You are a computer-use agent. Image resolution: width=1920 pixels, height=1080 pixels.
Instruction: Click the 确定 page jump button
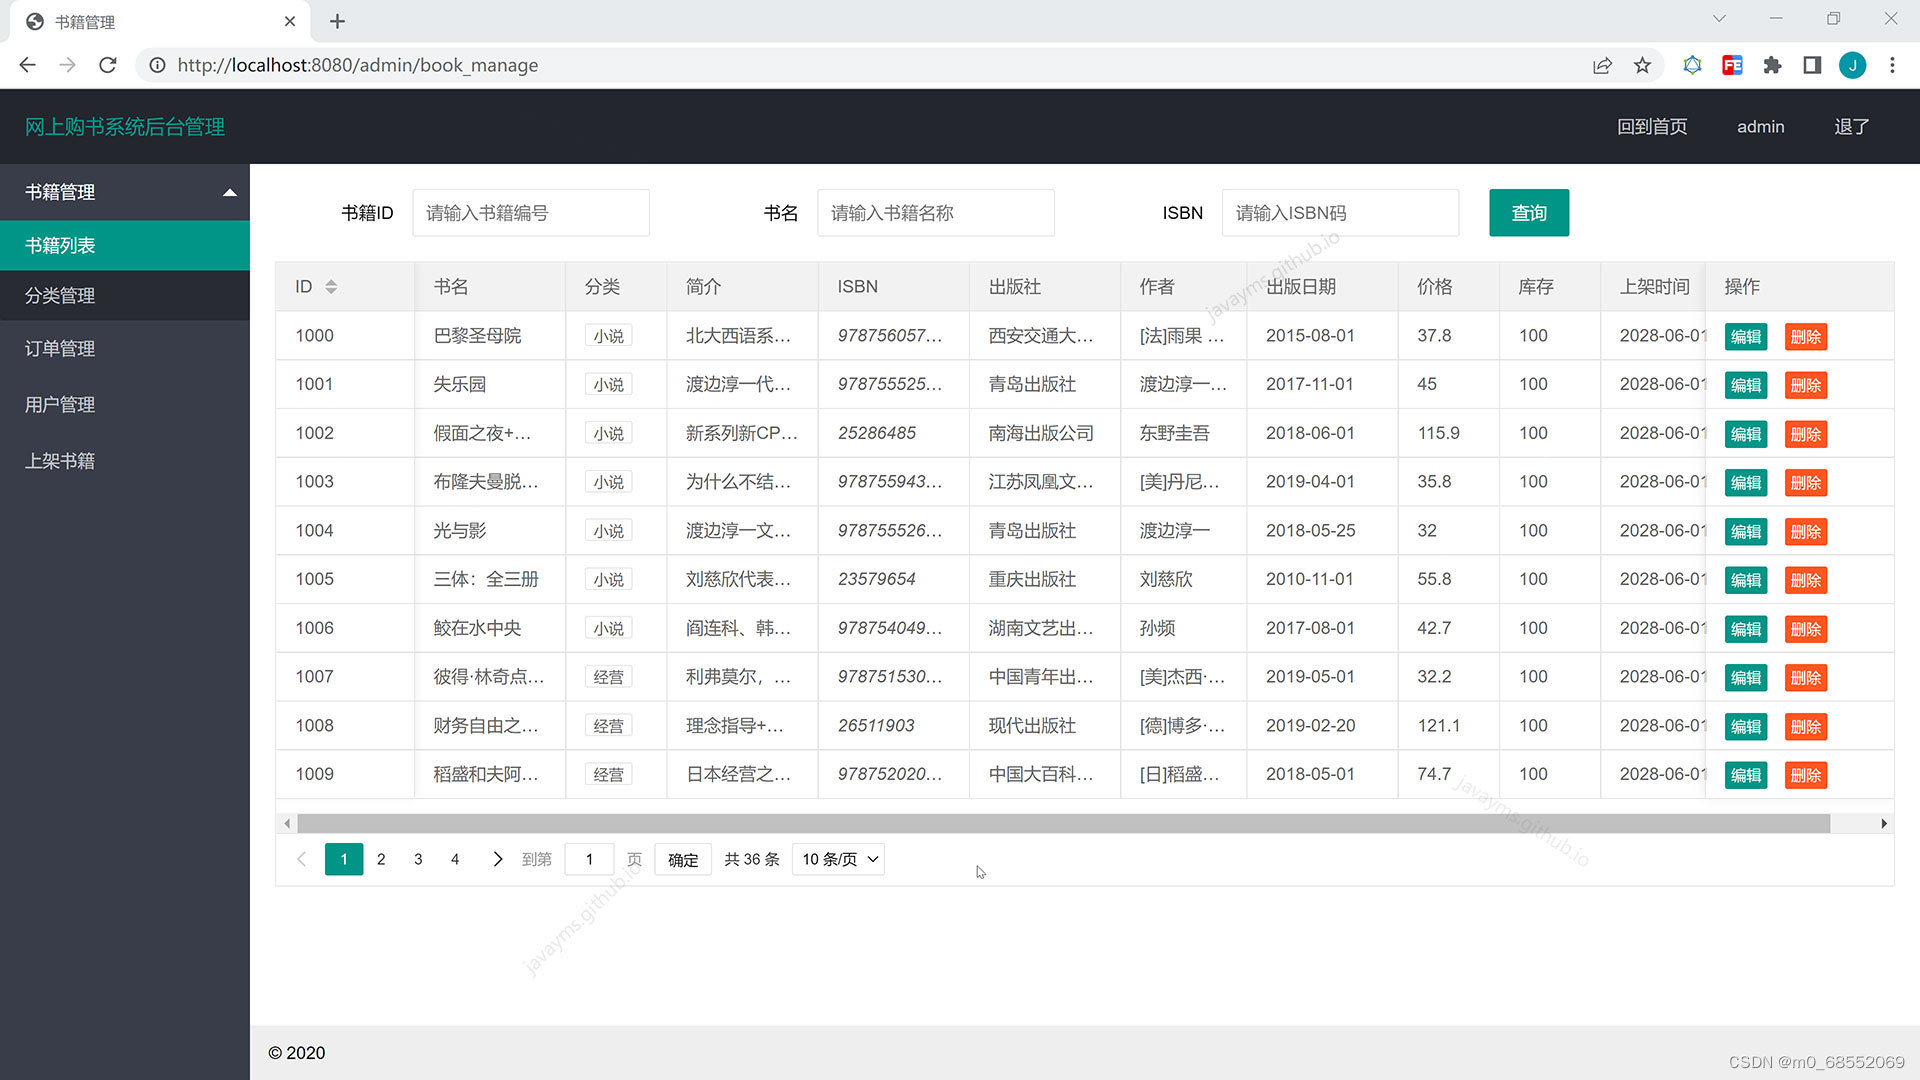tap(683, 860)
